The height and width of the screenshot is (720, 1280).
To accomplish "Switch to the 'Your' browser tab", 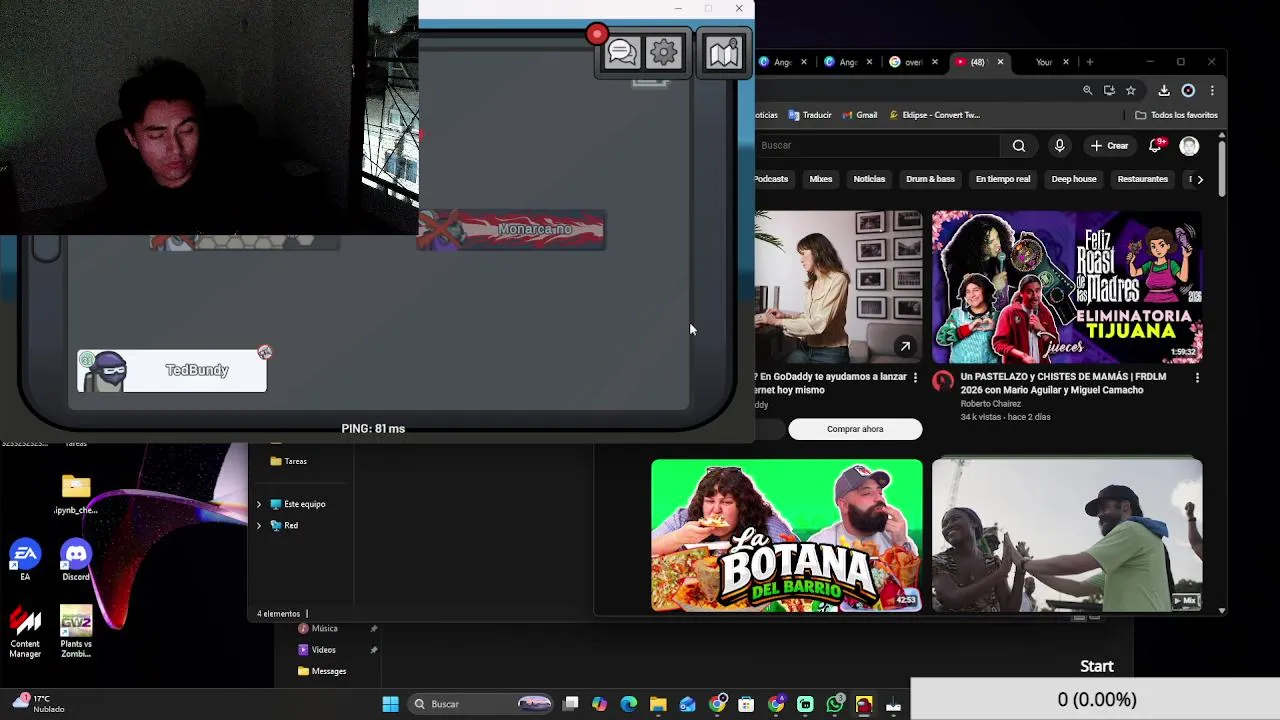I will click(x=1043, y=62).
